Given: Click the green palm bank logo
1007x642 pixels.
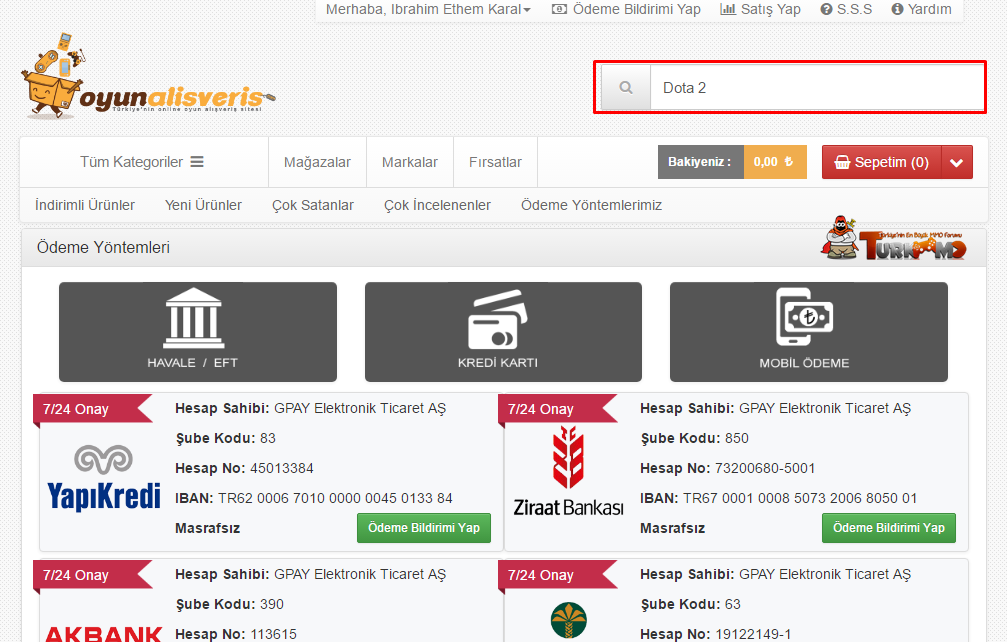Looking at the screenshot, I should coord(568,620).
